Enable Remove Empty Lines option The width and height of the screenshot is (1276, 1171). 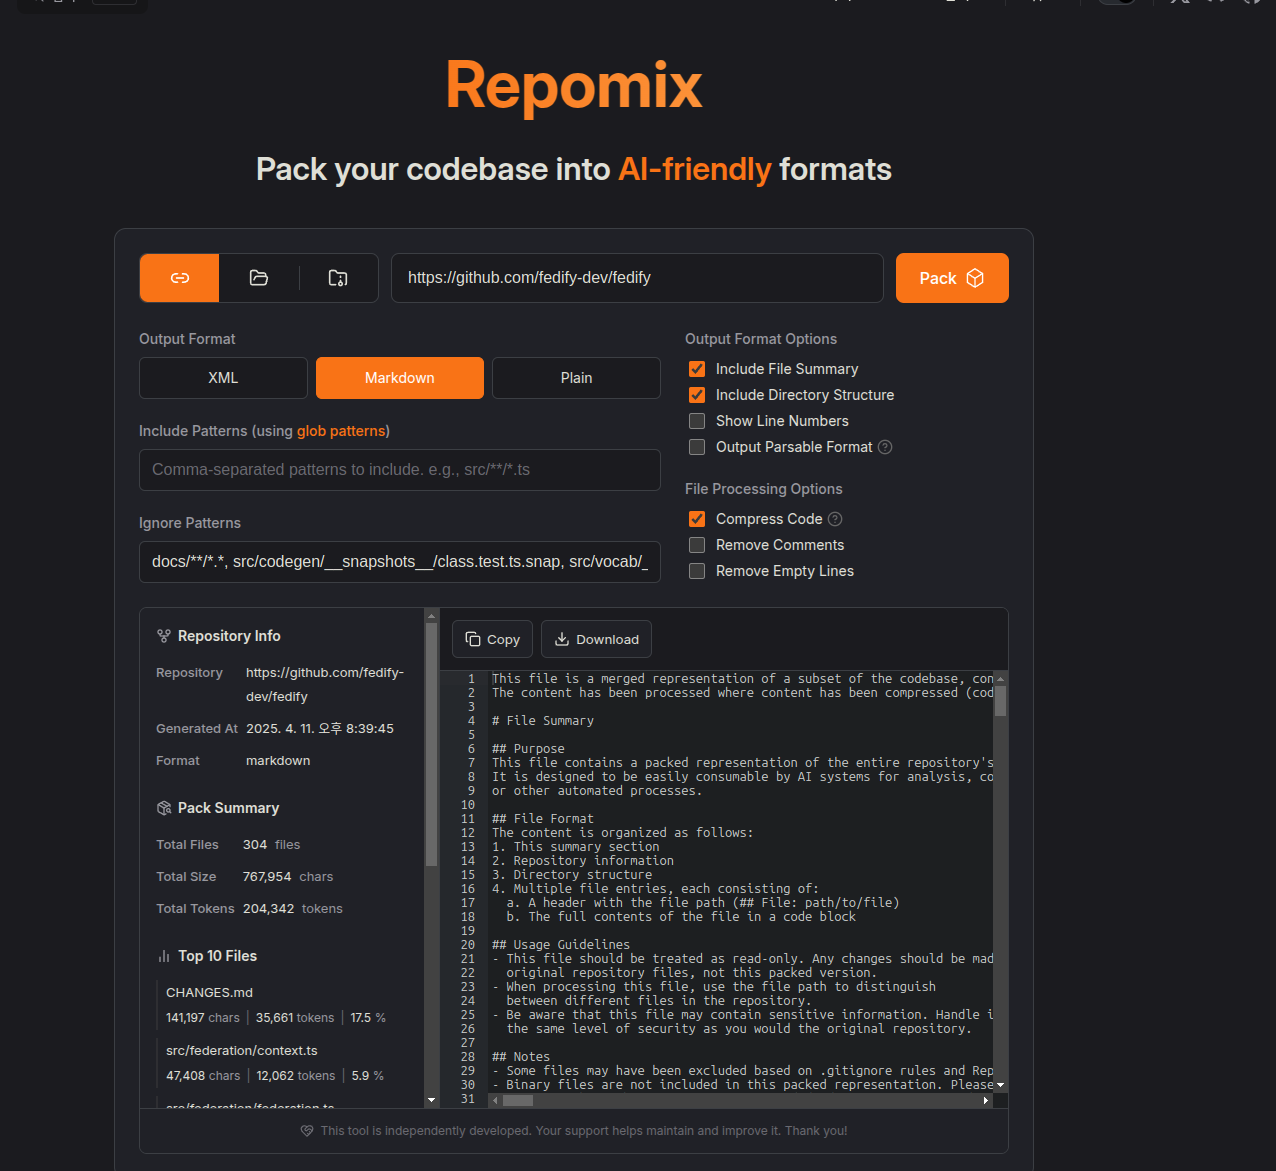697,571
